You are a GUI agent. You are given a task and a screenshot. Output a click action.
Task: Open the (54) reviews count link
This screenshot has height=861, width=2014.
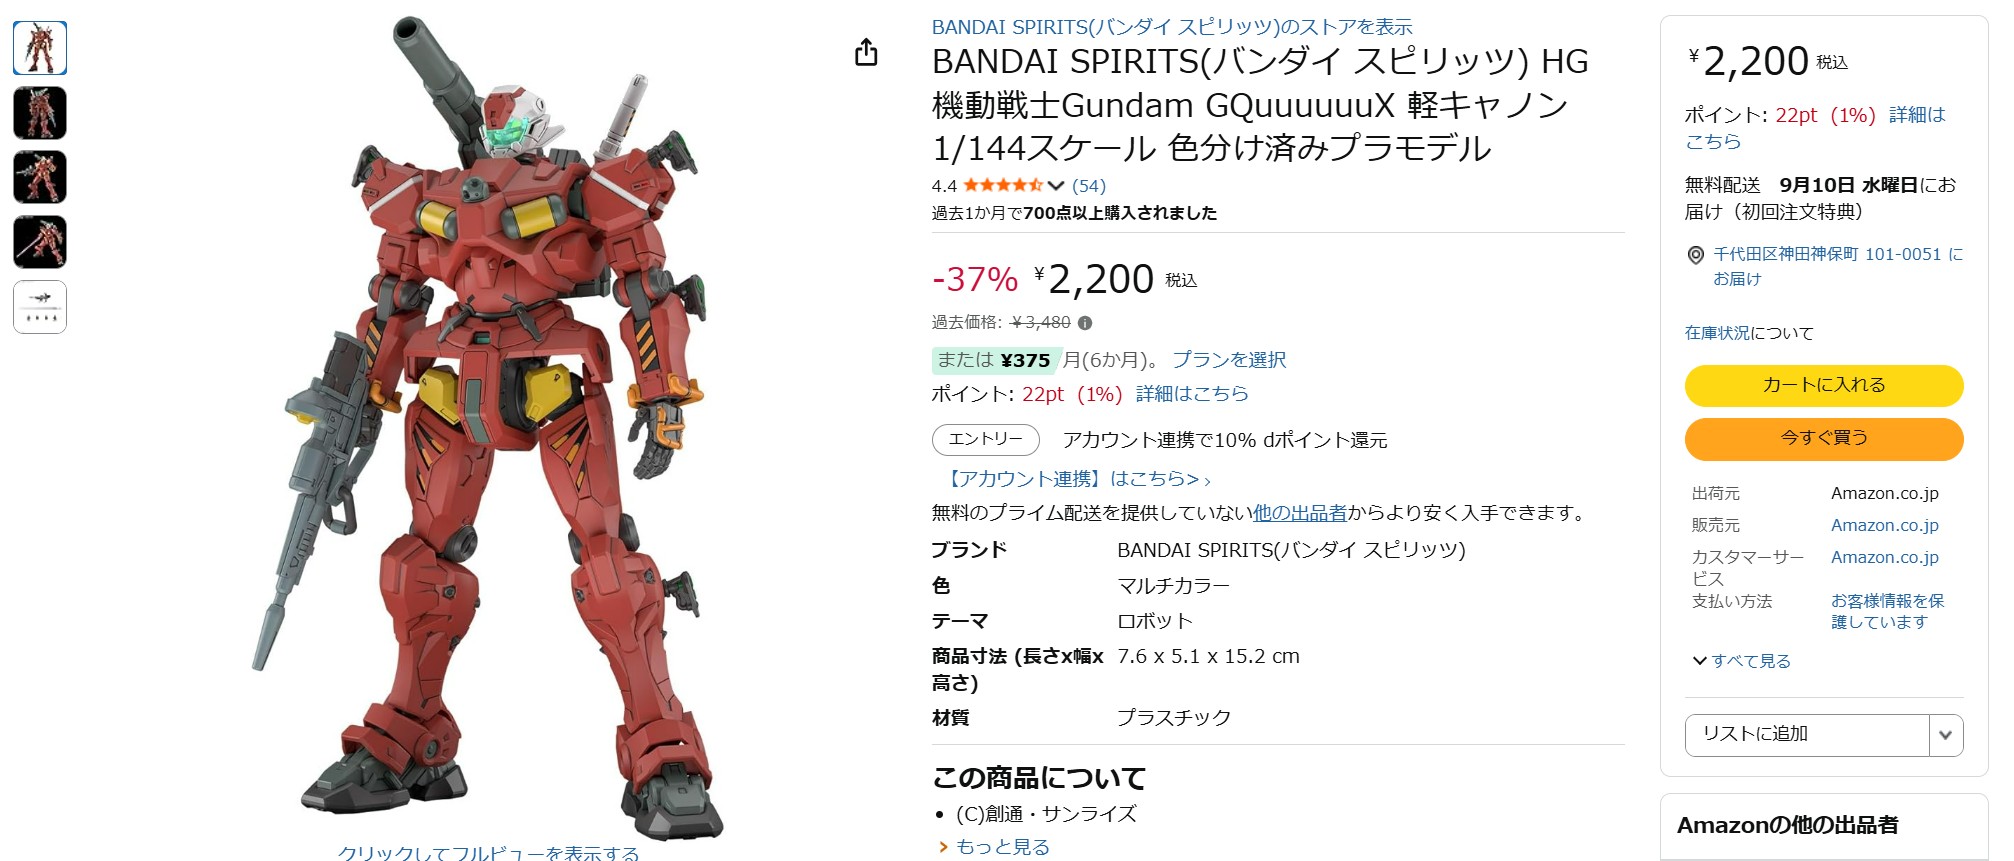tap(1089, 186)
